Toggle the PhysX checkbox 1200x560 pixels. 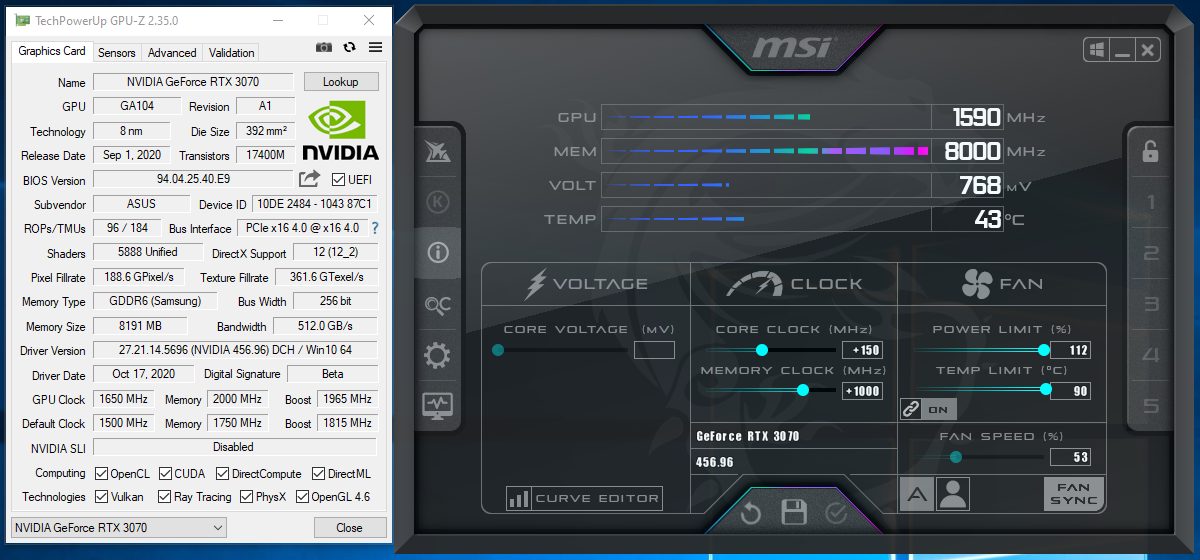[244, 496]
